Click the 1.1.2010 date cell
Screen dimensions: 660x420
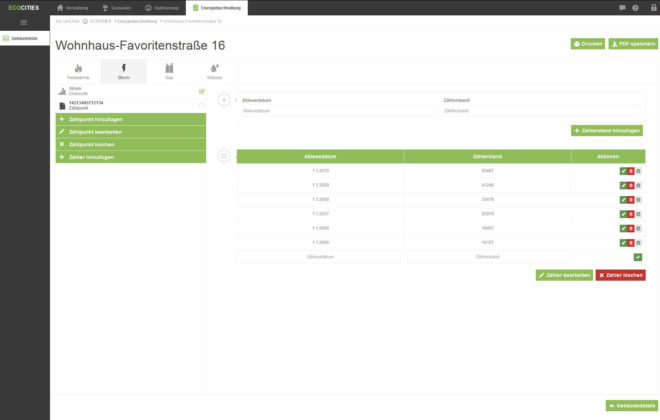click(x=320, y=171)
